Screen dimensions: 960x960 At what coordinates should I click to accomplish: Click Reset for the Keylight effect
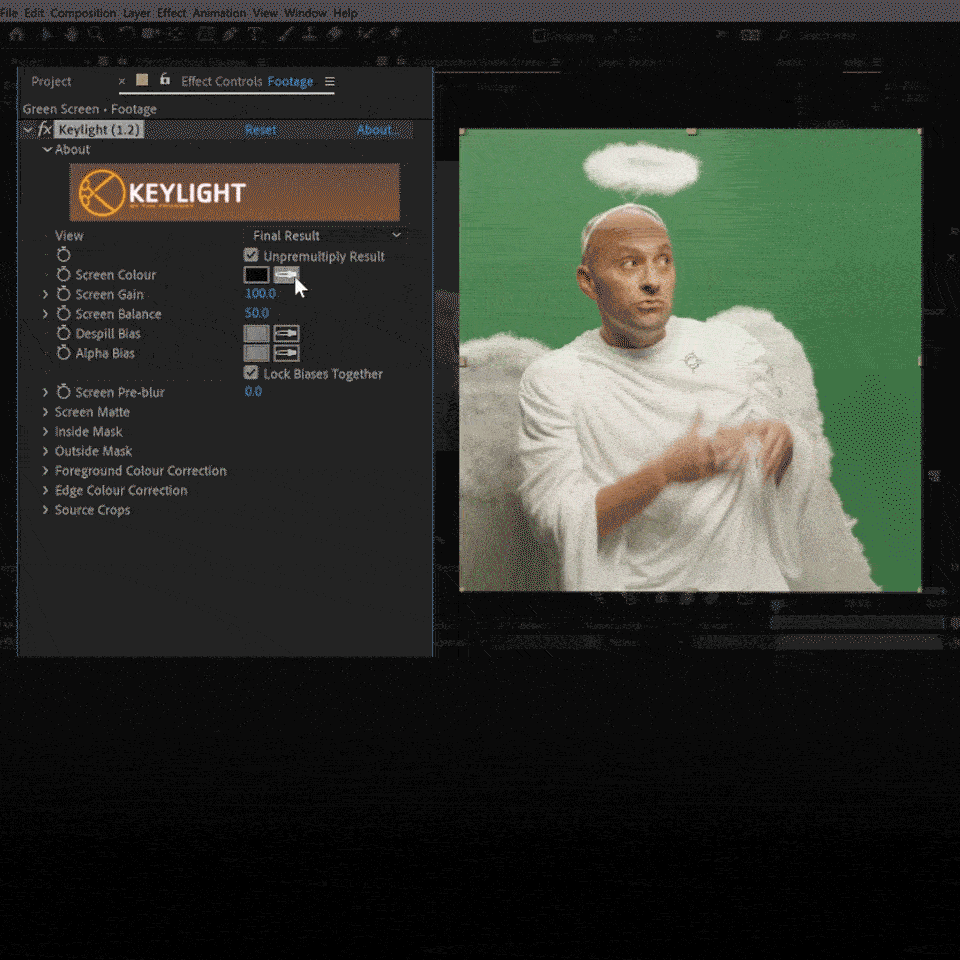(x=261, y=129)
